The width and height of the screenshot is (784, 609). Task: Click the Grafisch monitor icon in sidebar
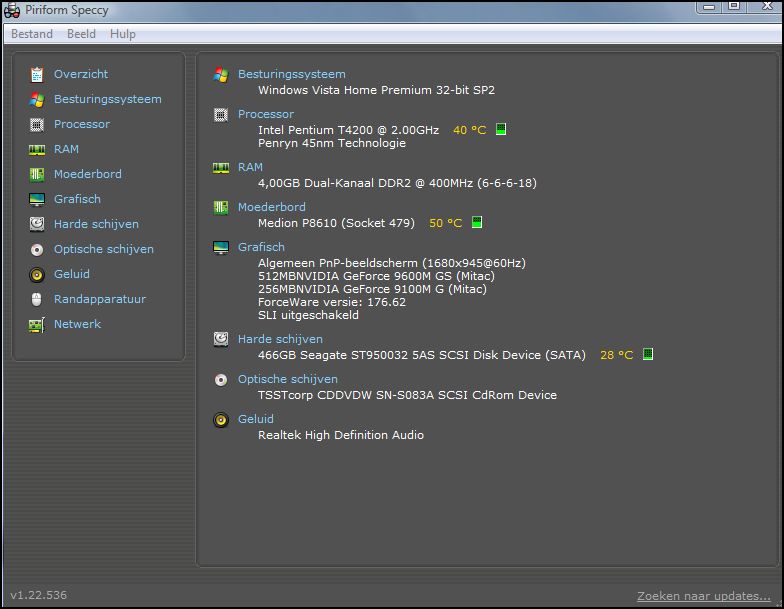37,199
